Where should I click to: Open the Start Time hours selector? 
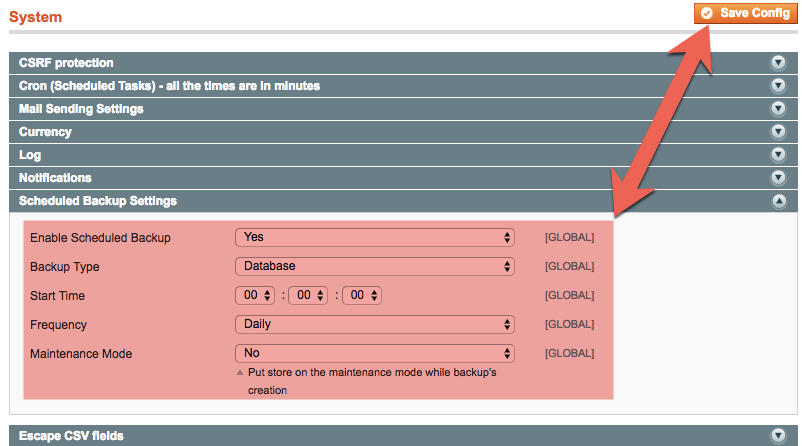tap(254, 295)
